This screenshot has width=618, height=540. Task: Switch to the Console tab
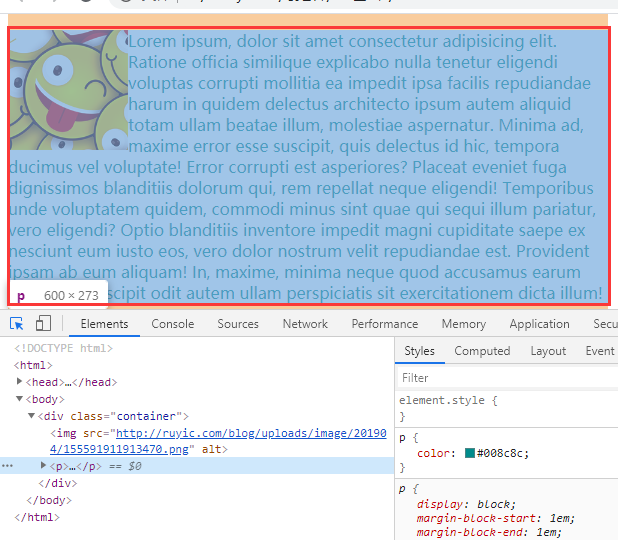pos(172,324)
